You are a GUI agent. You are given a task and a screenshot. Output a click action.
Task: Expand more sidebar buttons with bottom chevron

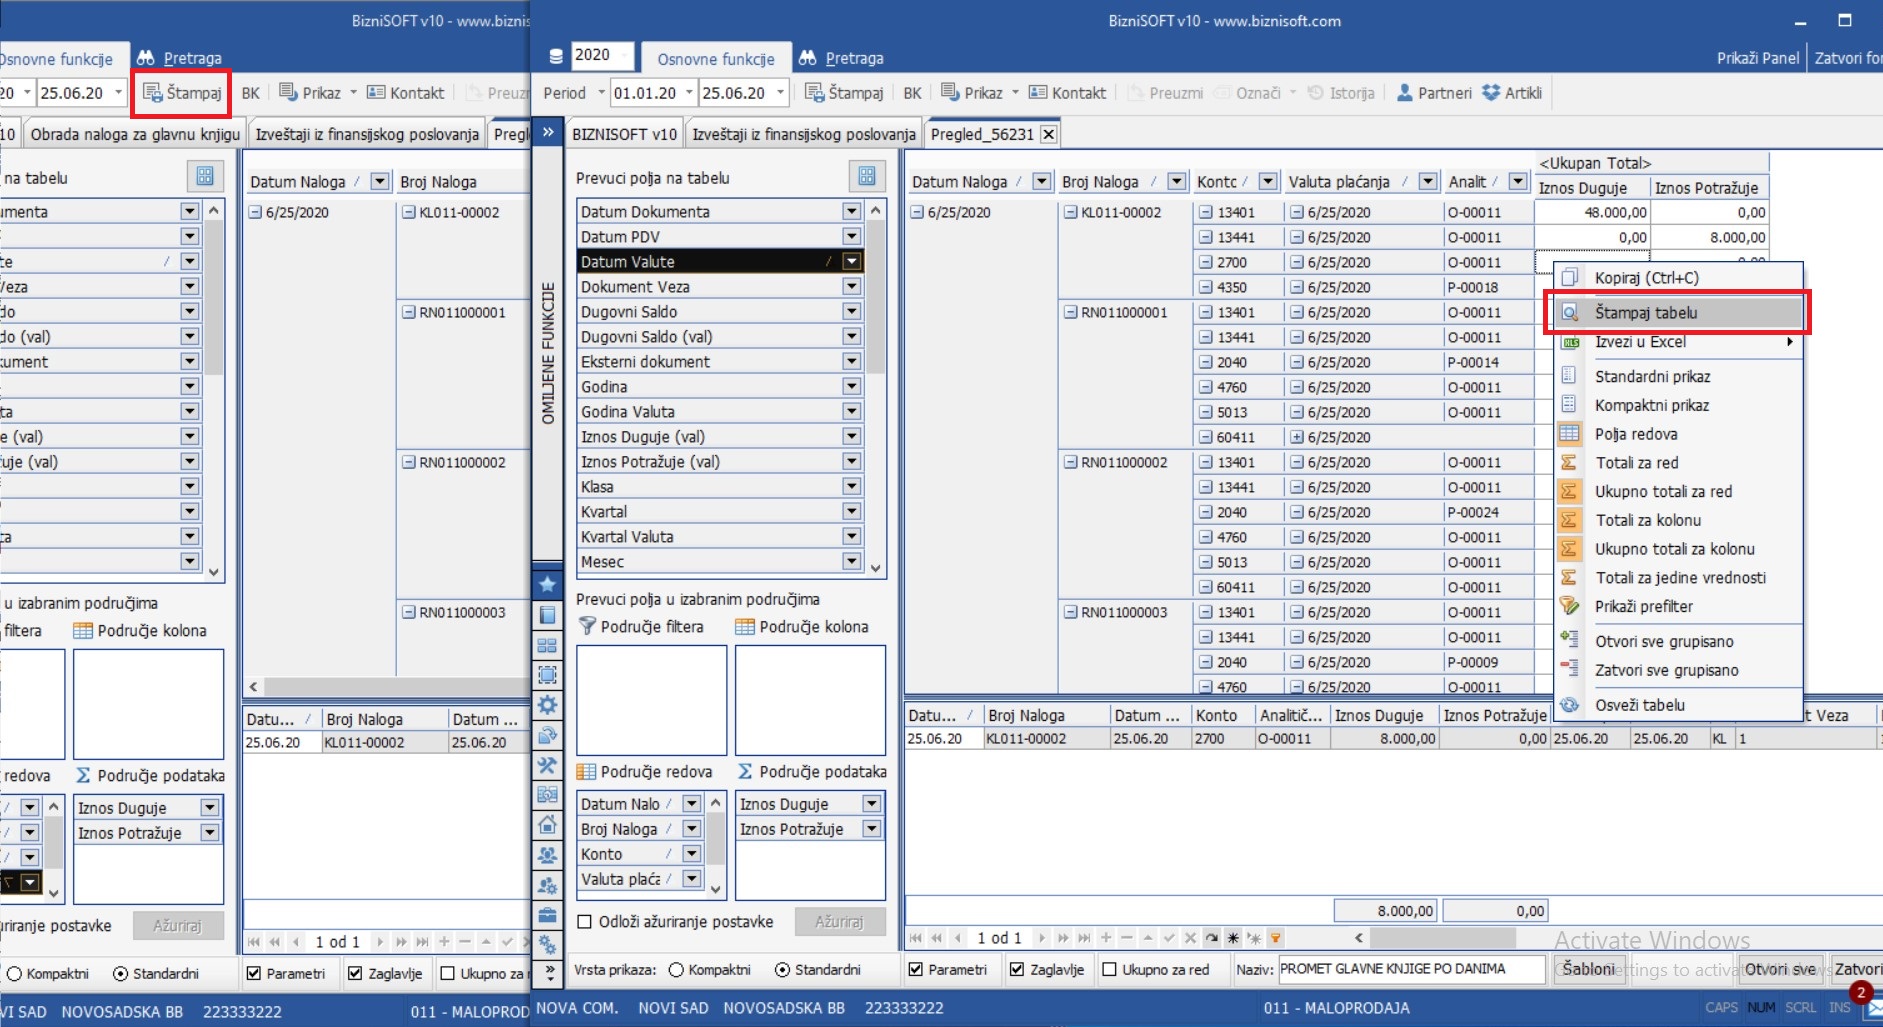(547, 972)
